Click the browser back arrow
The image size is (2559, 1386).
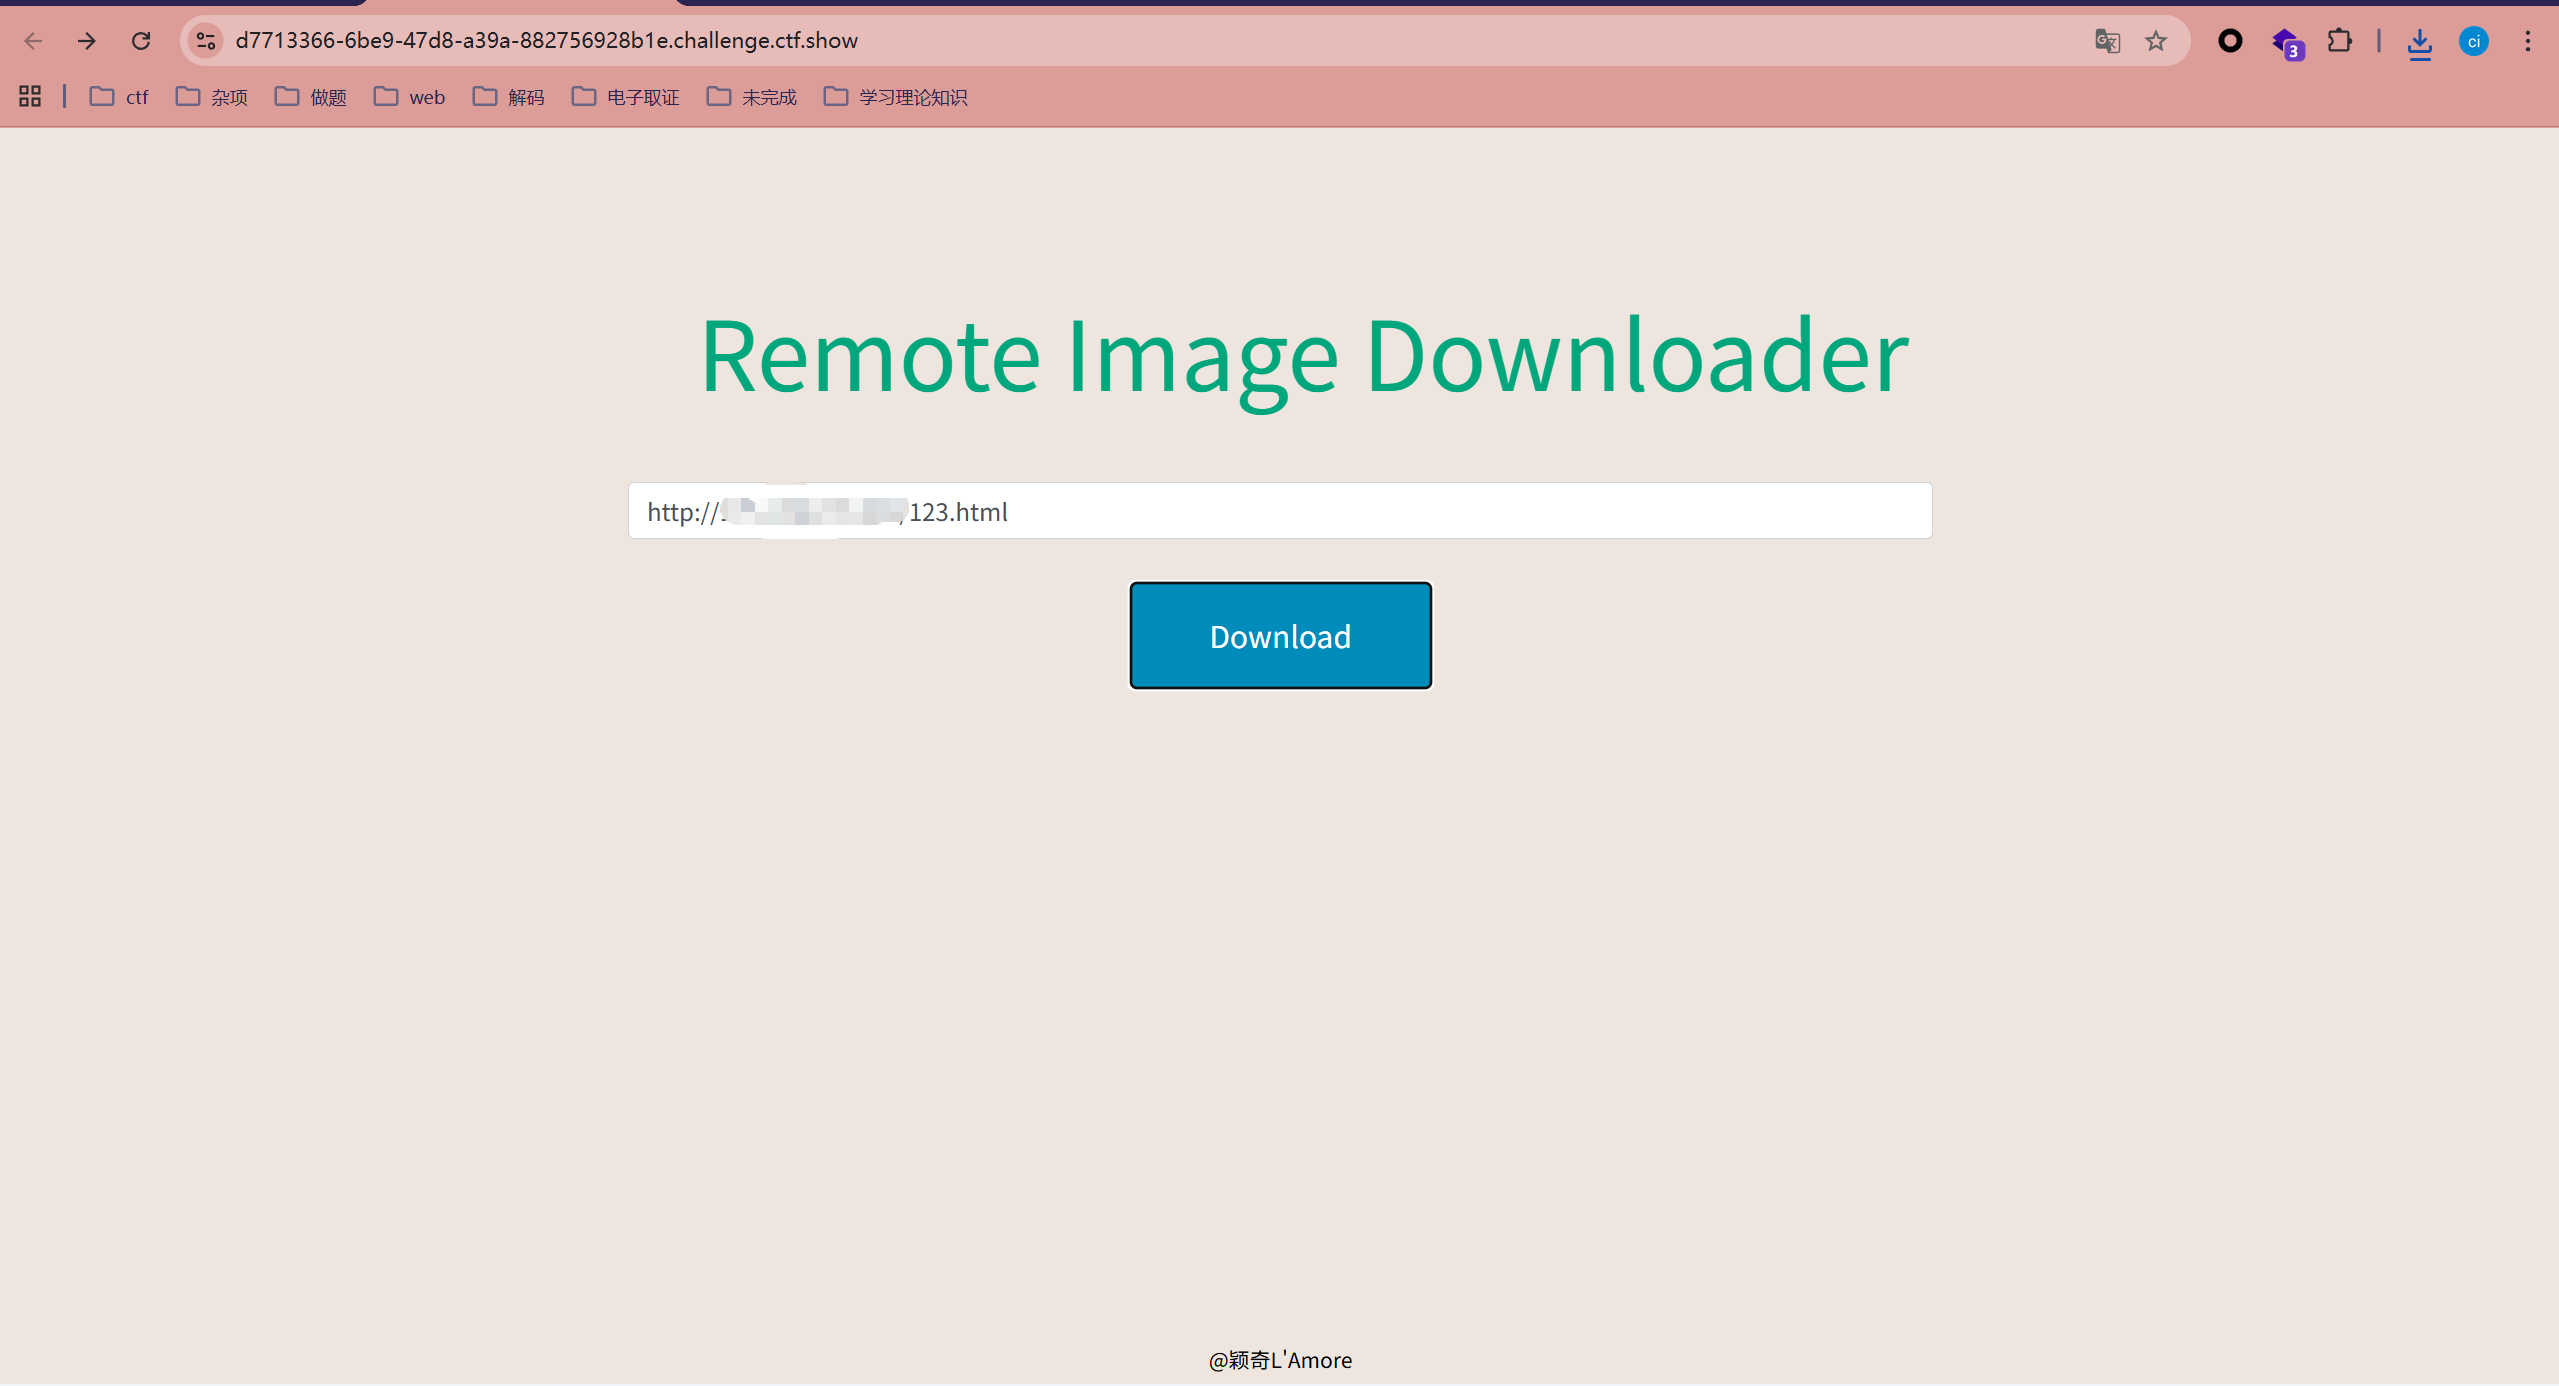(x=33, y=41)
